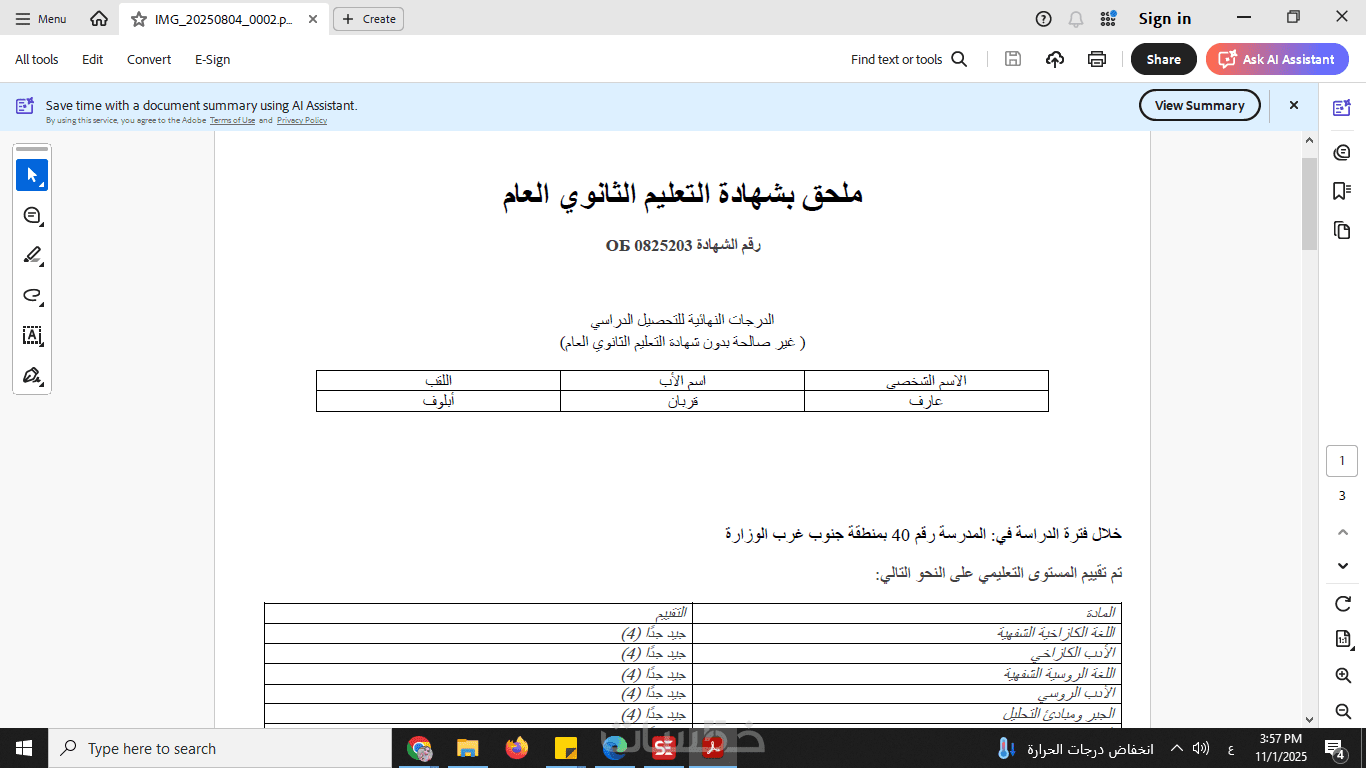Zoom out of the document
This screenshot has width=1366, height=768.
pos(1343,711)
